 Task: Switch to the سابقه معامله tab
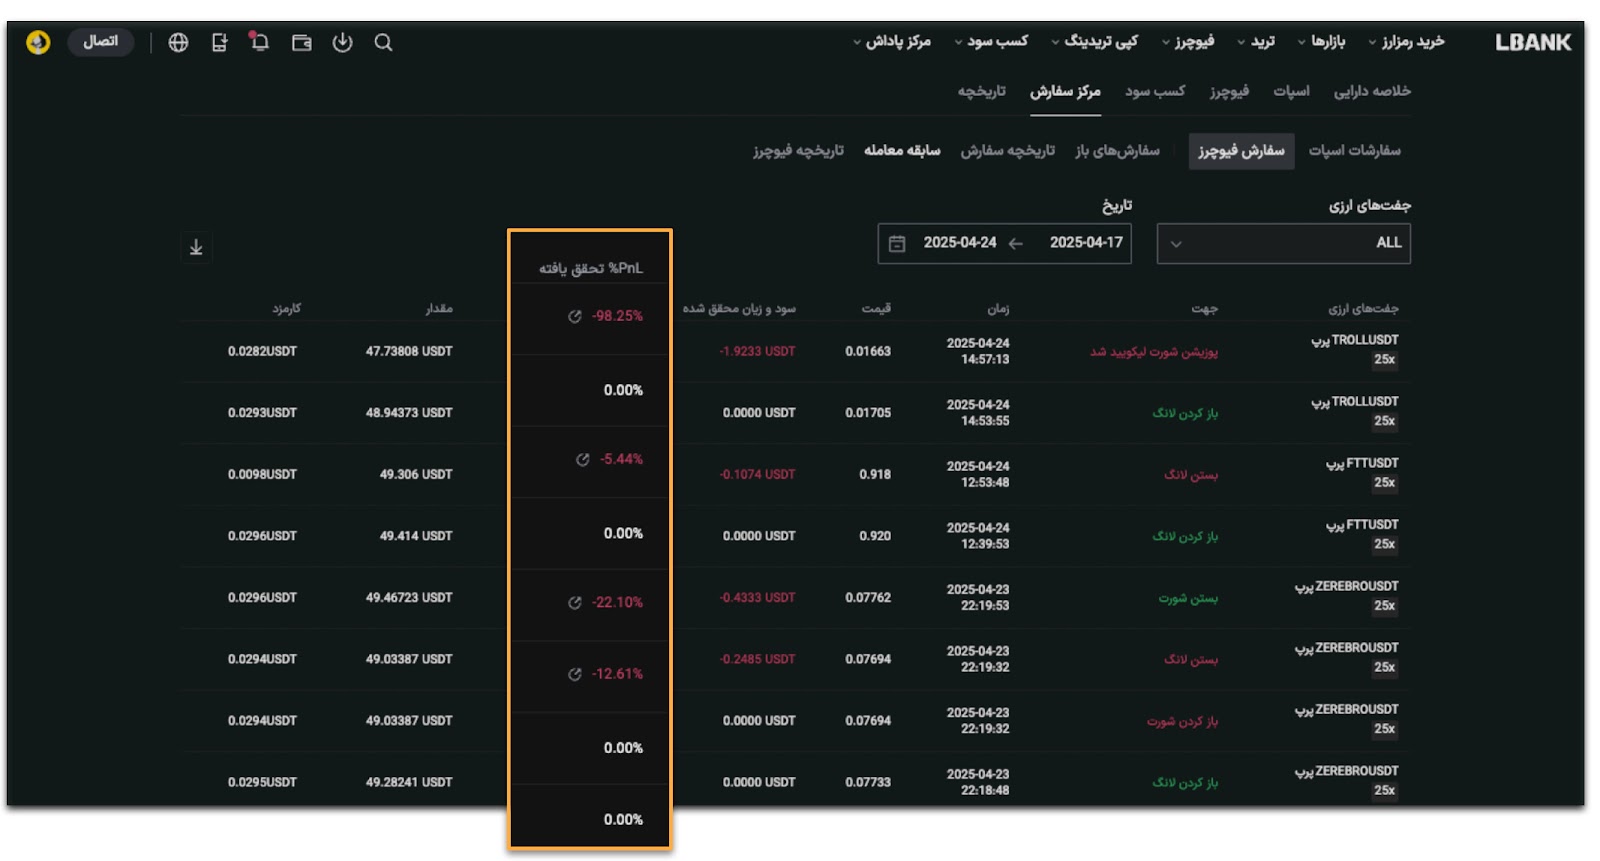902,151
